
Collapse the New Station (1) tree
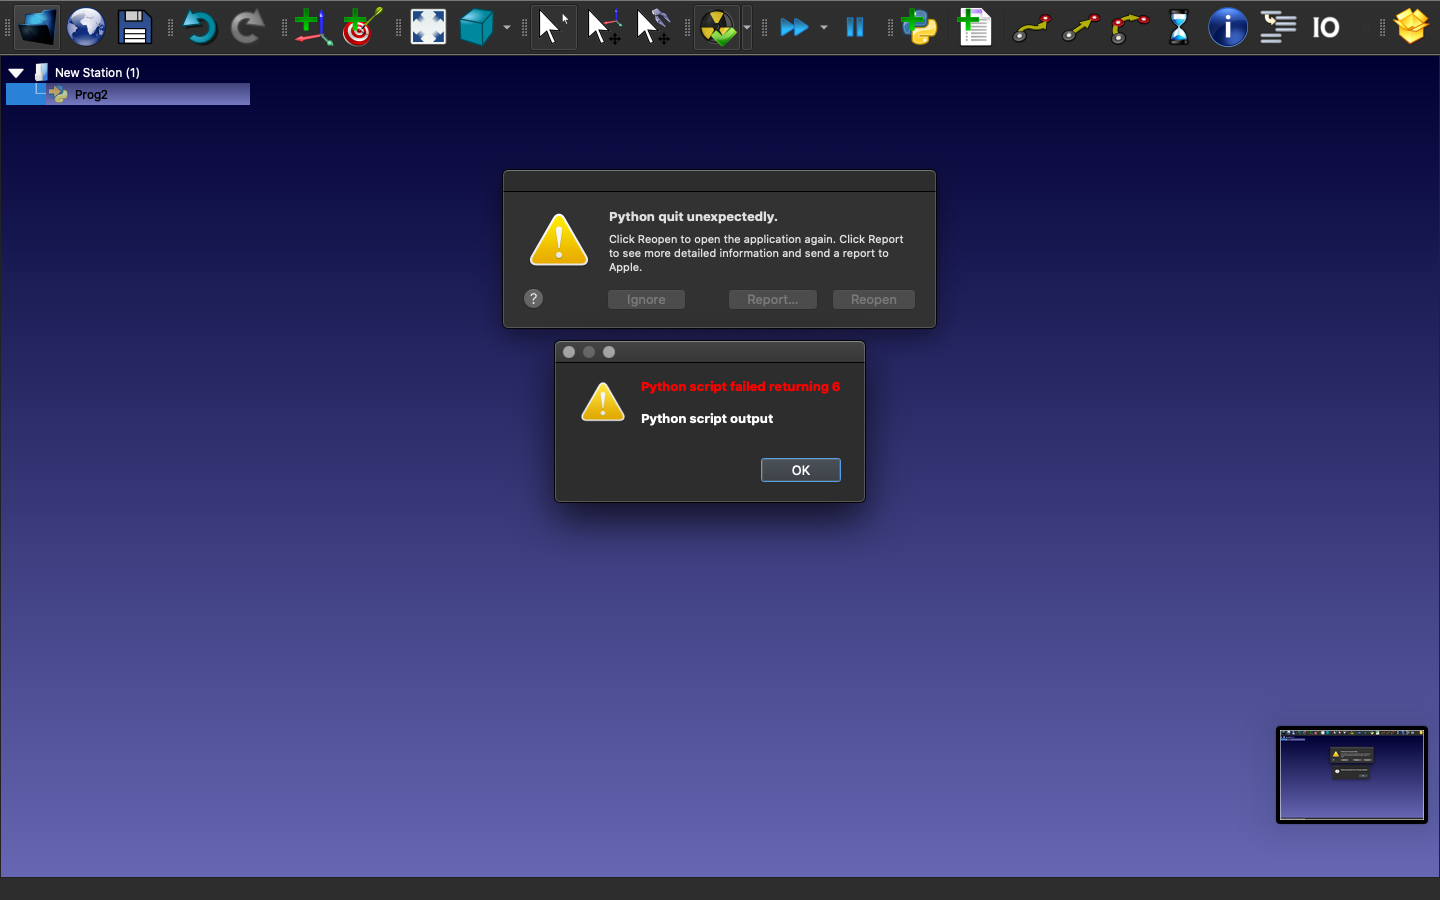(16, 73)
